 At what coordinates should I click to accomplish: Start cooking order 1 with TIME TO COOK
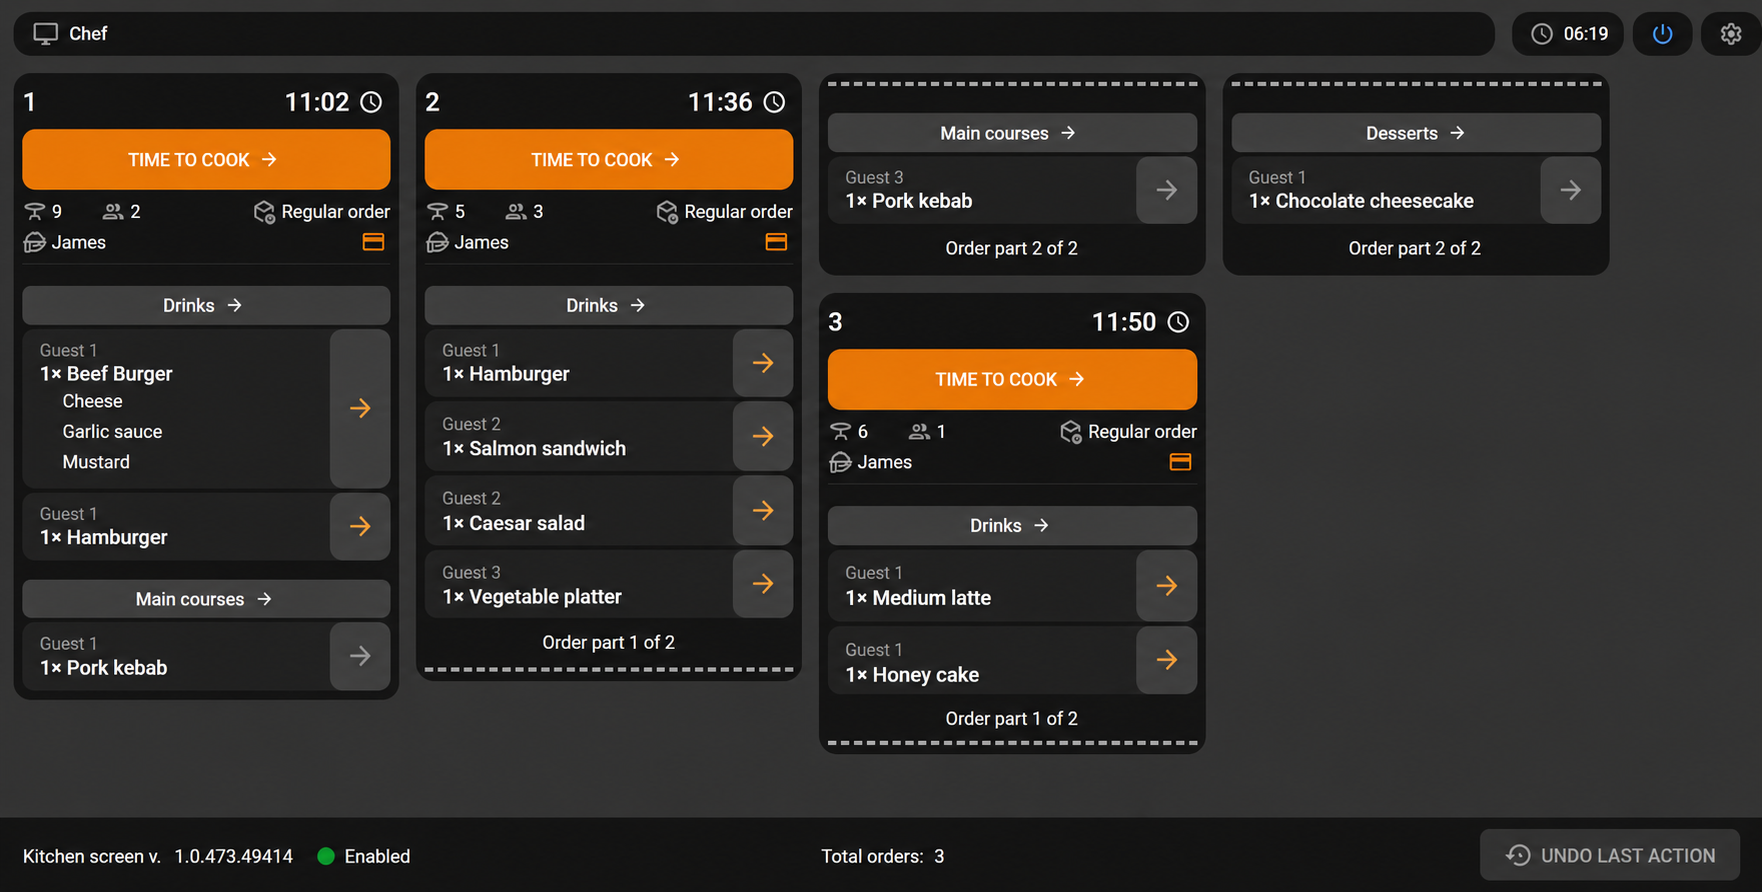(206, 159)
